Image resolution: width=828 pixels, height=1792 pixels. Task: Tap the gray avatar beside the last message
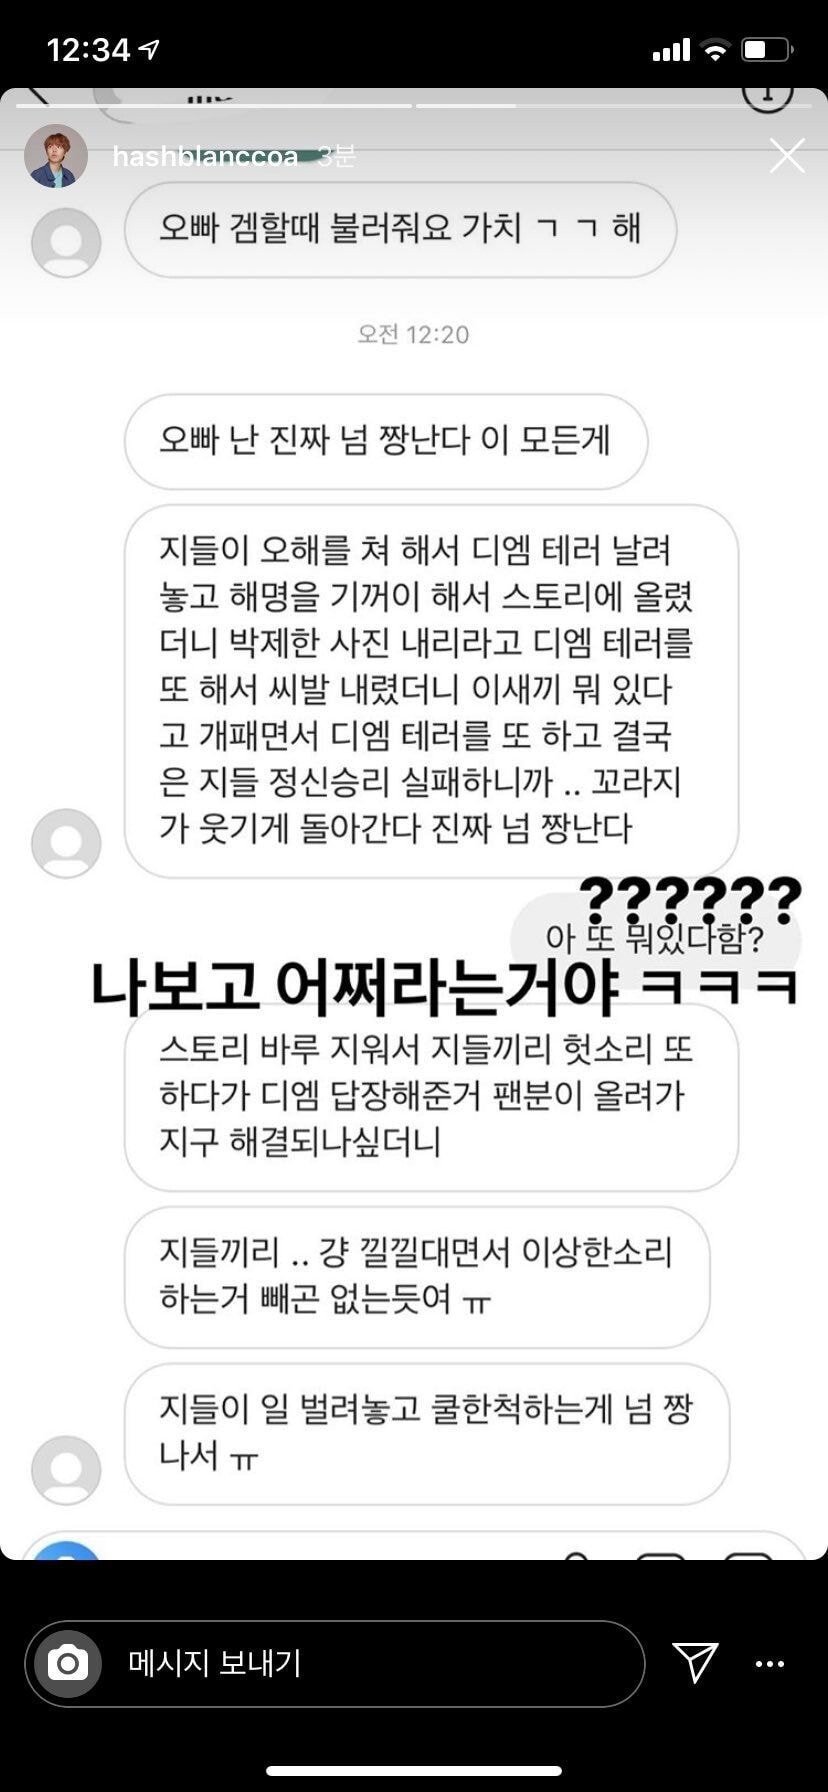[x=66, y=1471]
